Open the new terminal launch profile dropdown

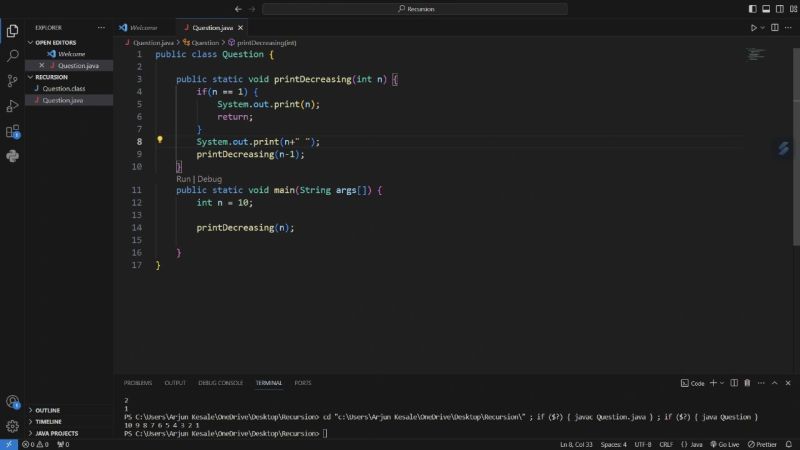[722, 383]
